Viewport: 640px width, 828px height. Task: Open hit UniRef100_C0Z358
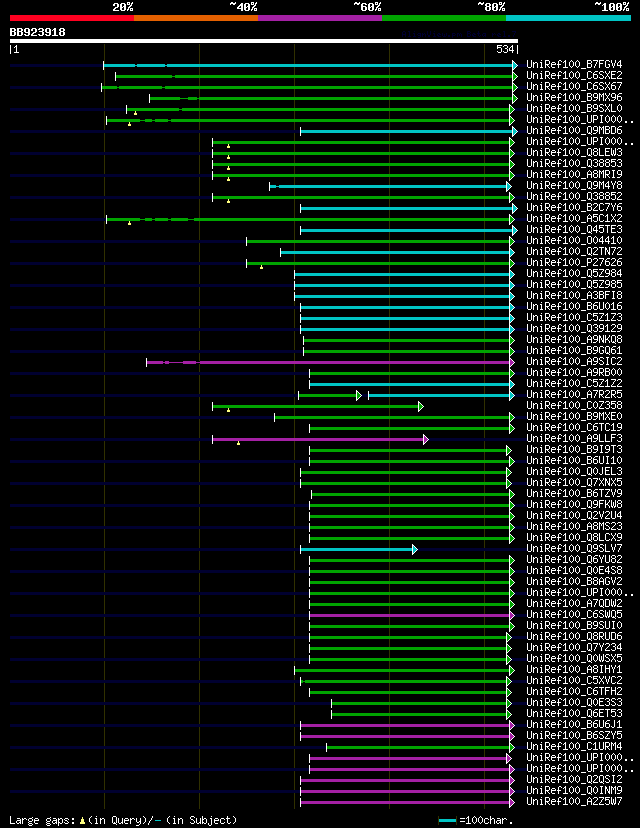tap(574, 406)
